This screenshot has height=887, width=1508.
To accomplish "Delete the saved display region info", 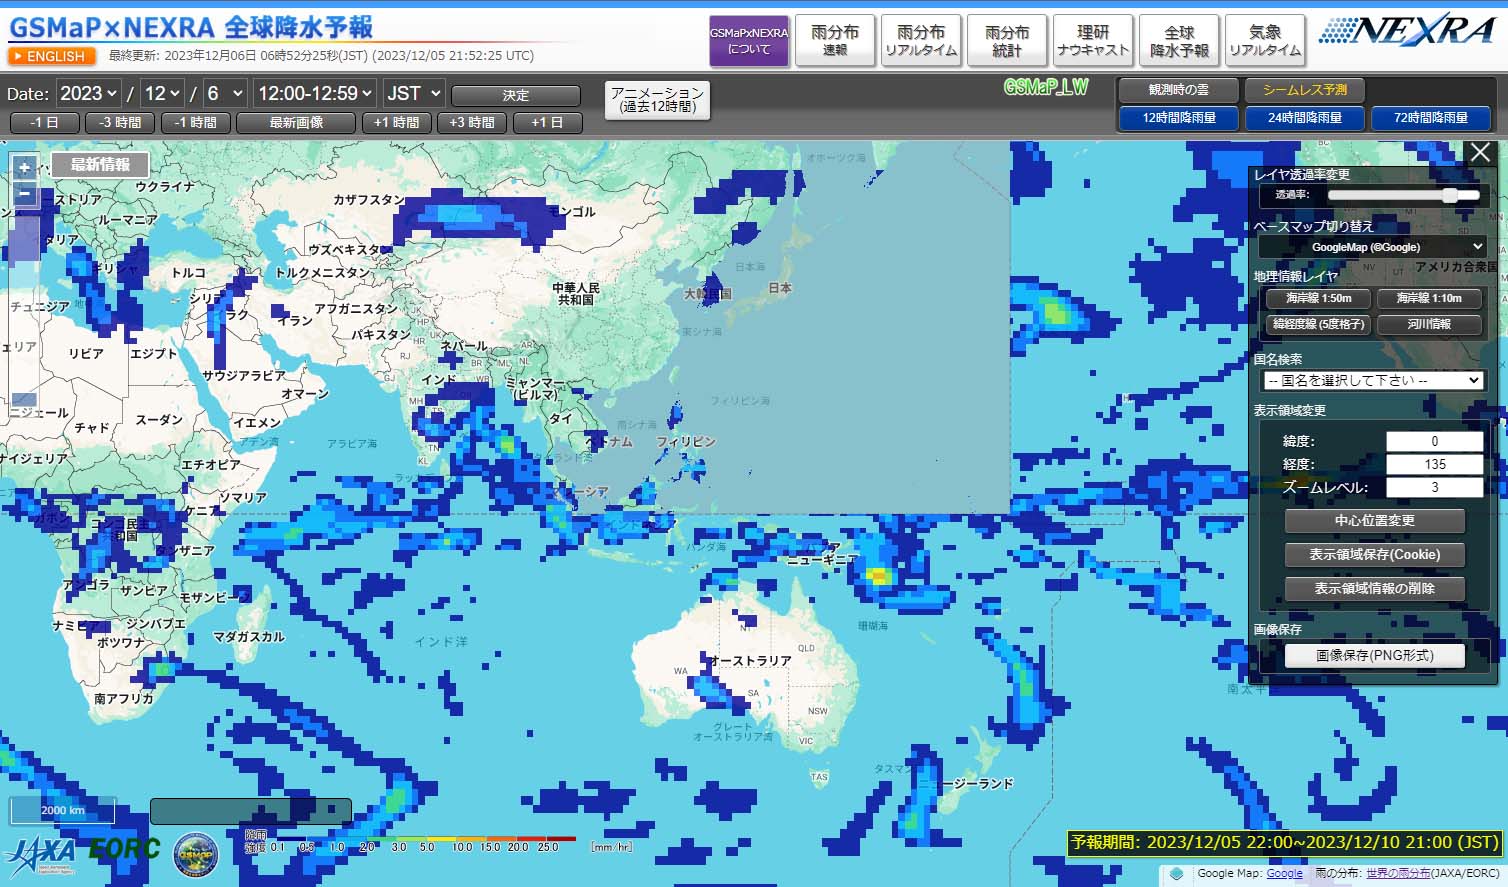I will point(1374,588).
